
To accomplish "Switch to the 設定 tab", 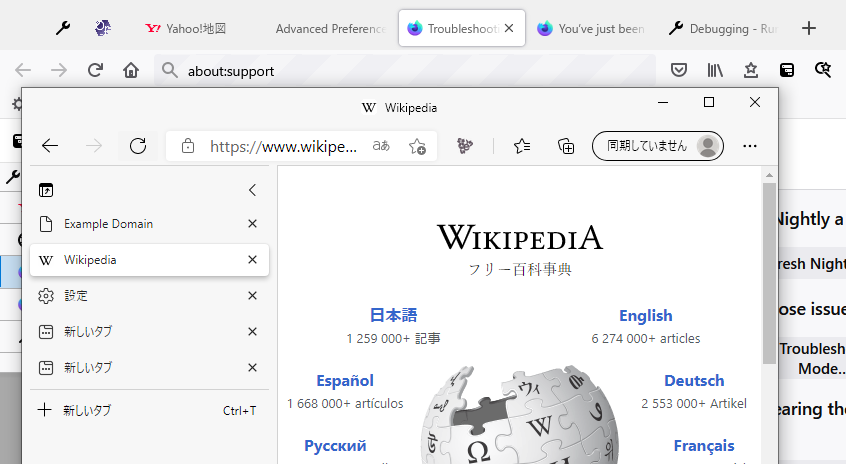I will [149, 296].
